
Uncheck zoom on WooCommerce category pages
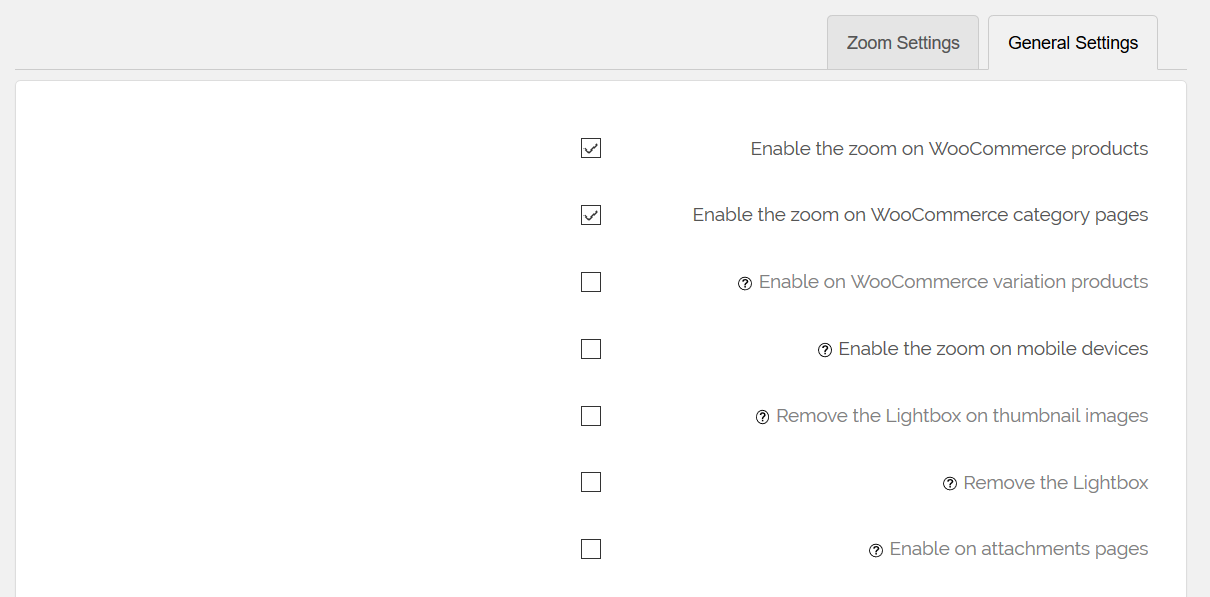[591, 215]
